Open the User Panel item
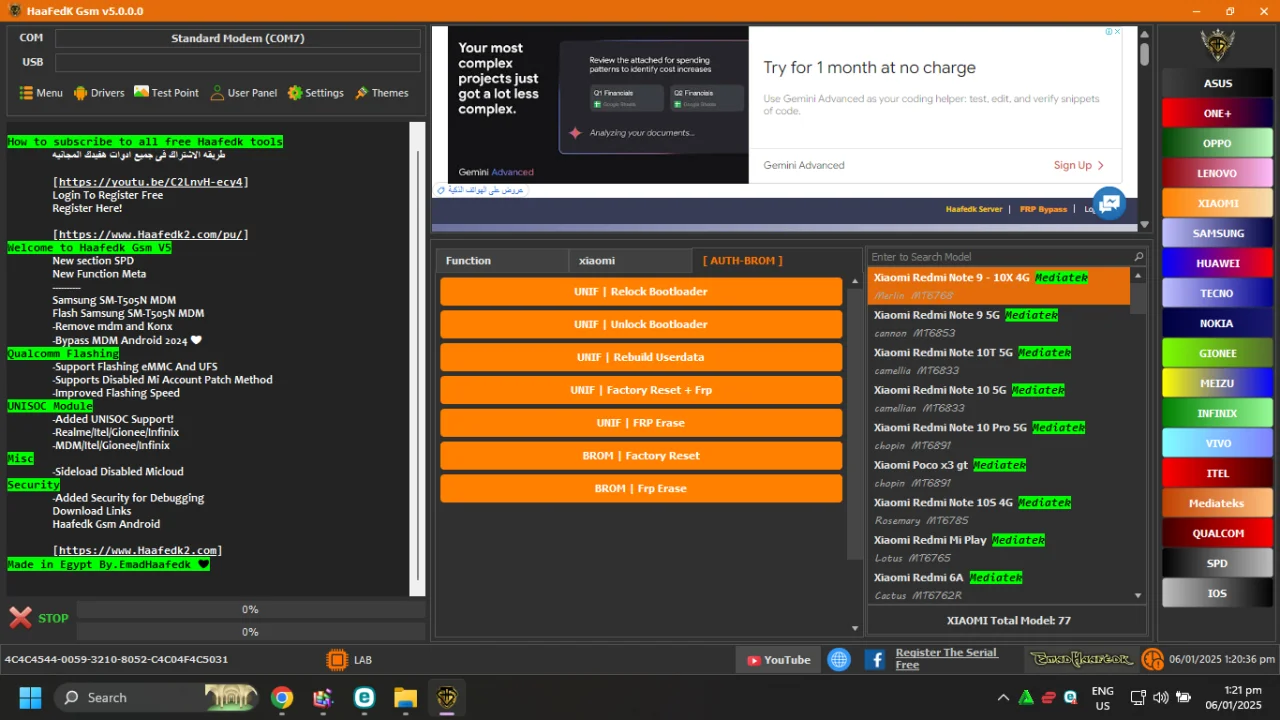The image size is (1280, 720). coord(244,93)
